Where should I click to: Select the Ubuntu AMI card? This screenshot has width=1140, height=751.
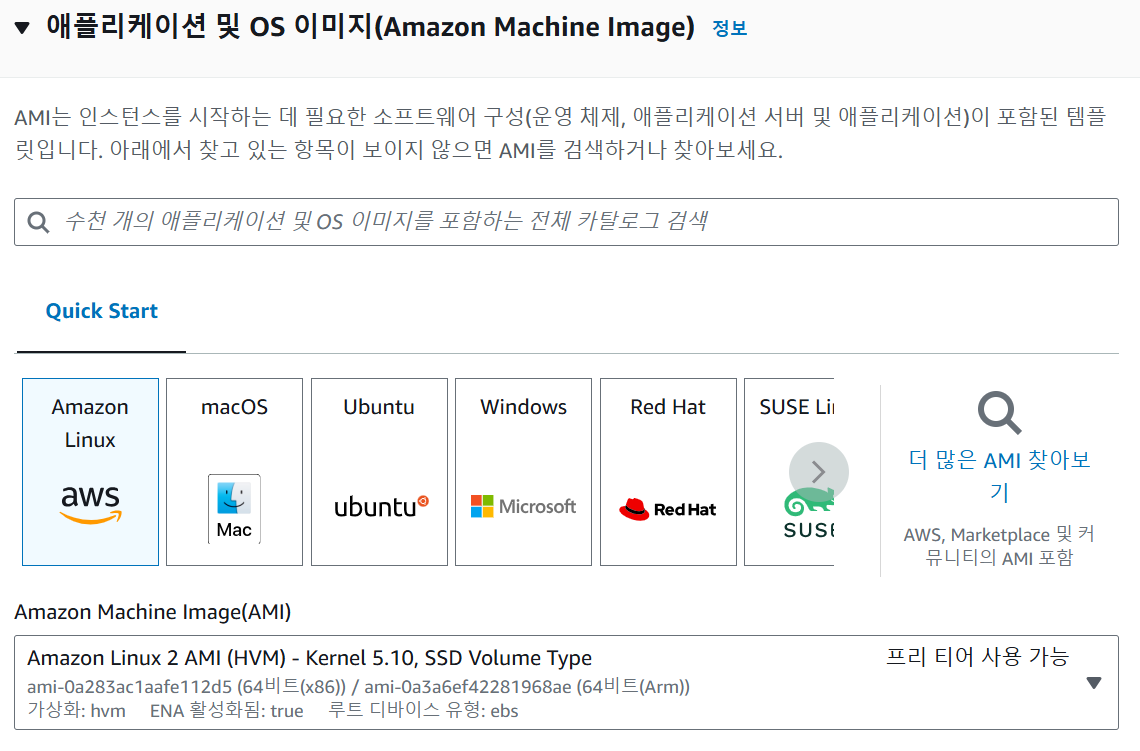point(379,472)
